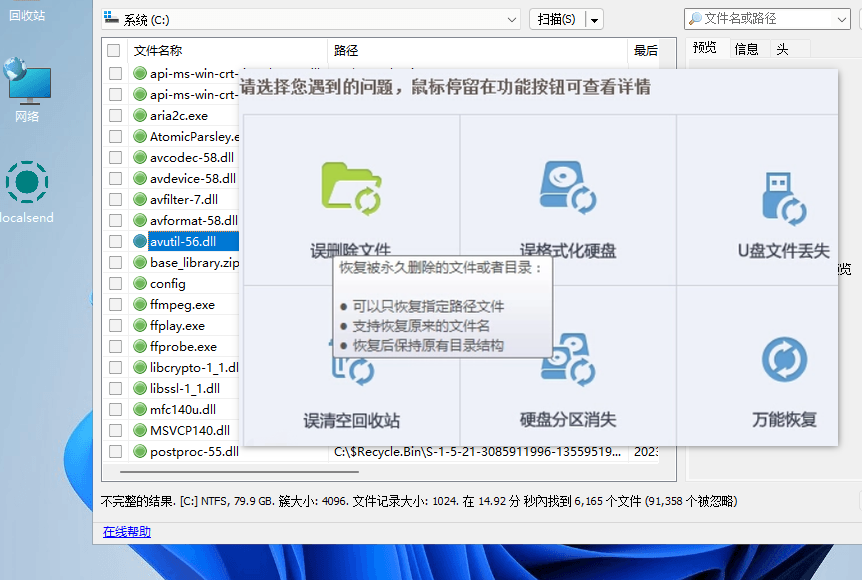
Task: Click the green status icon beside aria2c.exe
Action: [140, 115]
